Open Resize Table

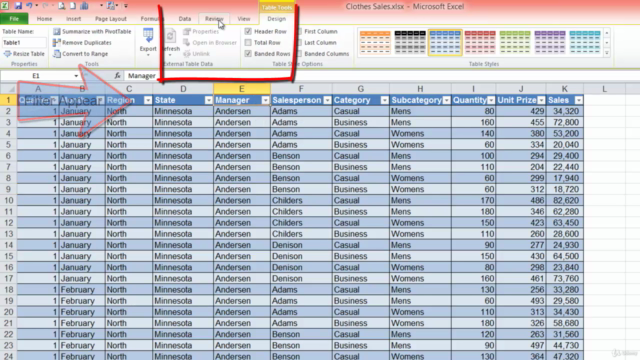24,53
